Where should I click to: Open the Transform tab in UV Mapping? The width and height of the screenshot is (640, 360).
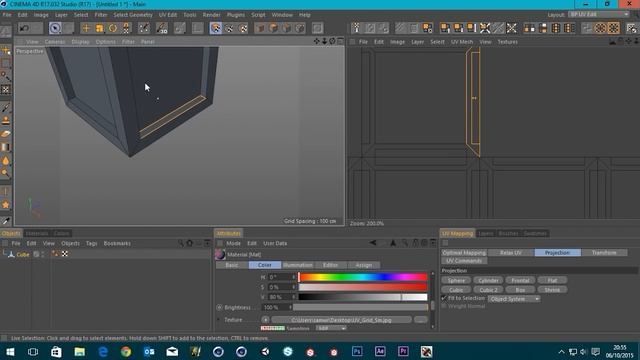coord(604,253)
